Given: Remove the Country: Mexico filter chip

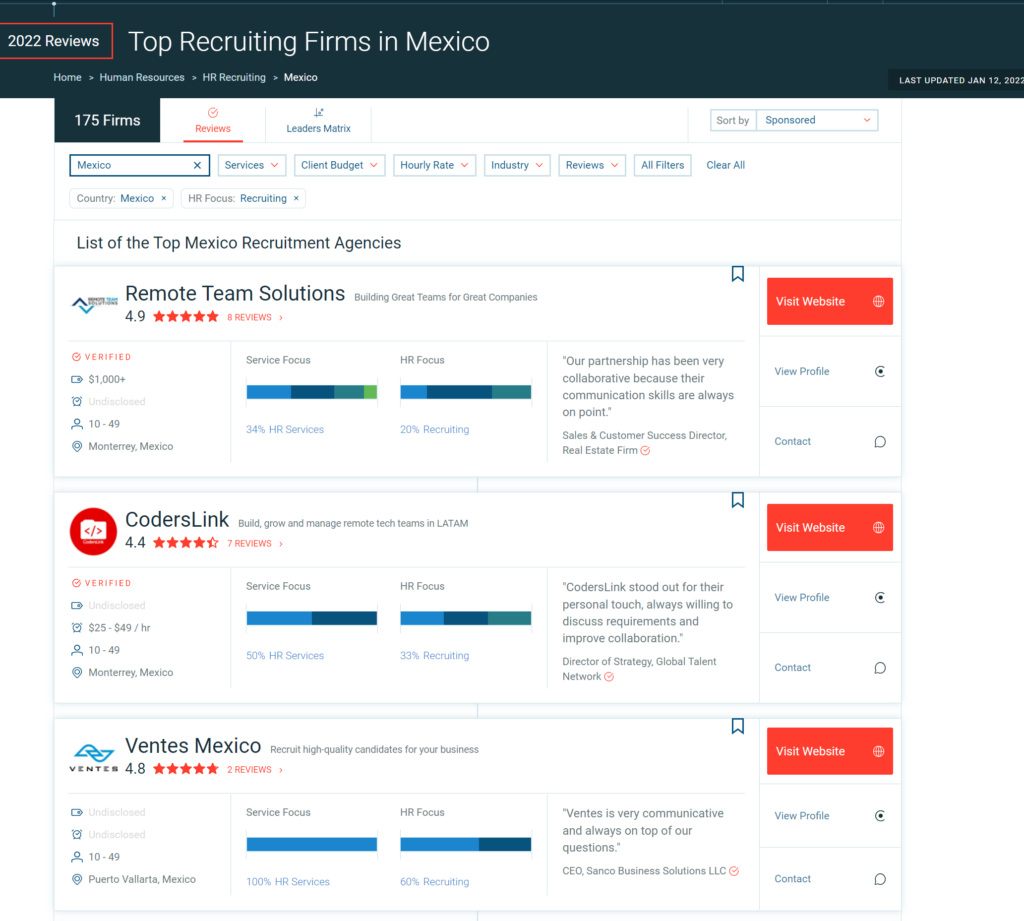Looking at the screenshot, I should coord(164,198).
